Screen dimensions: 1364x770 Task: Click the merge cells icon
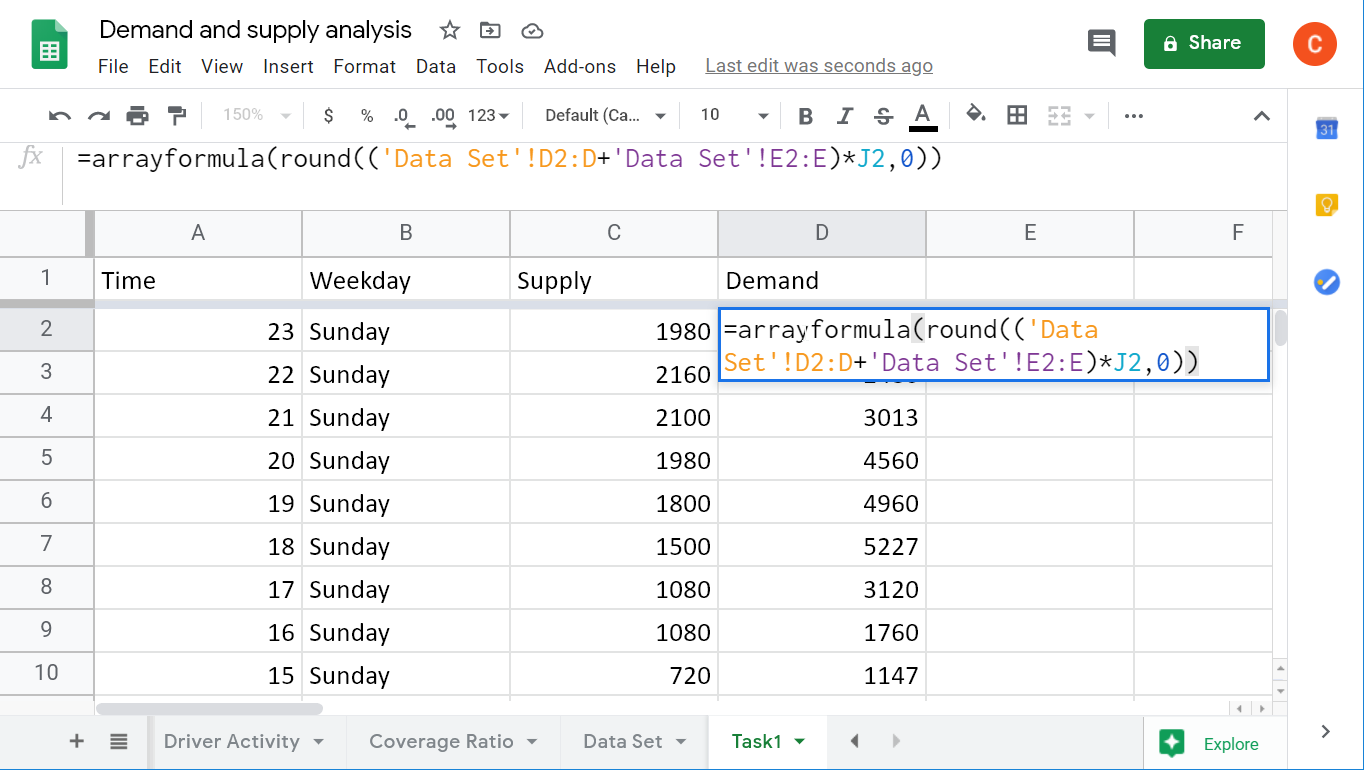[x=1058, y=116]
